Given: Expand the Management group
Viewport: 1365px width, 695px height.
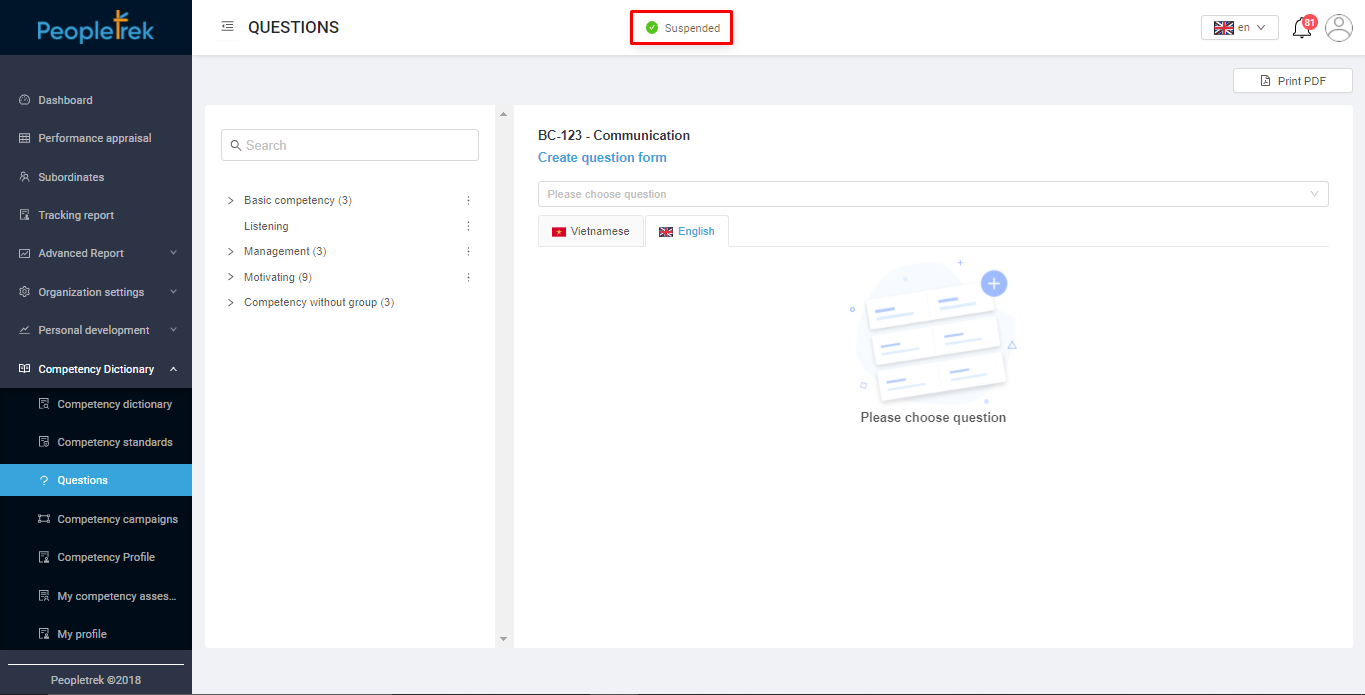Looking at the screenshot, I should (231, 251).
